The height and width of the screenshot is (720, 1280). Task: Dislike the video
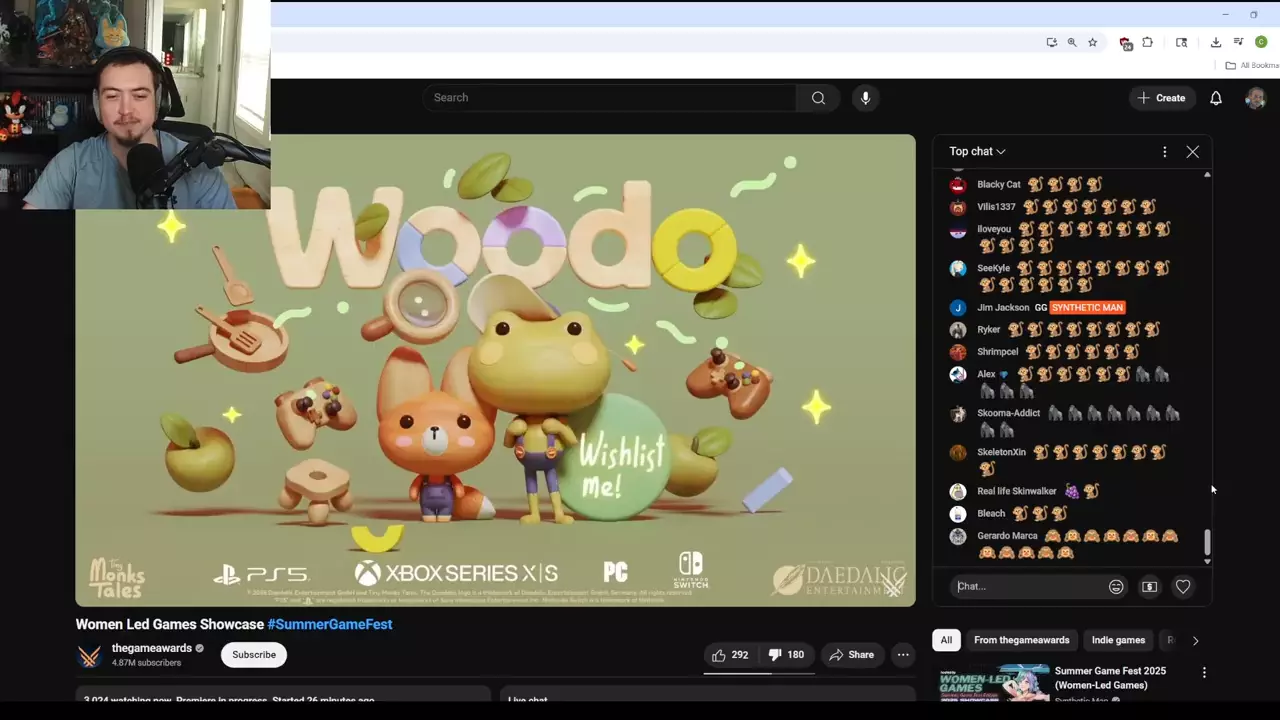[x=787, y=655]
